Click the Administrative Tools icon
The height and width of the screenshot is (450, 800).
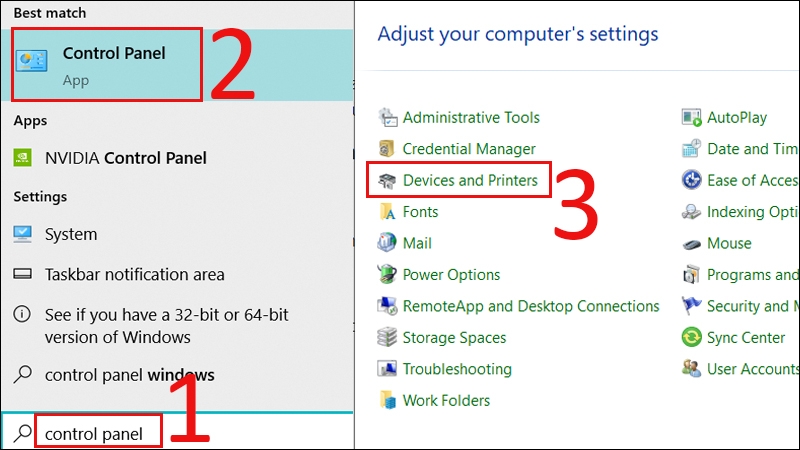point(388,118)
